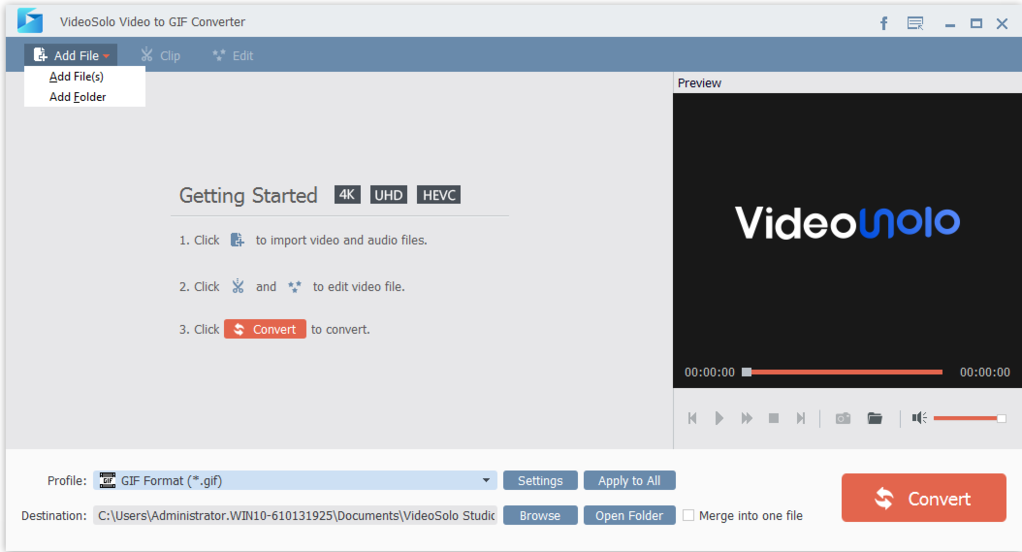The image size is (1022, 552).
Task: Click the Facebook icon in title bar
Action: coord(884,23)
